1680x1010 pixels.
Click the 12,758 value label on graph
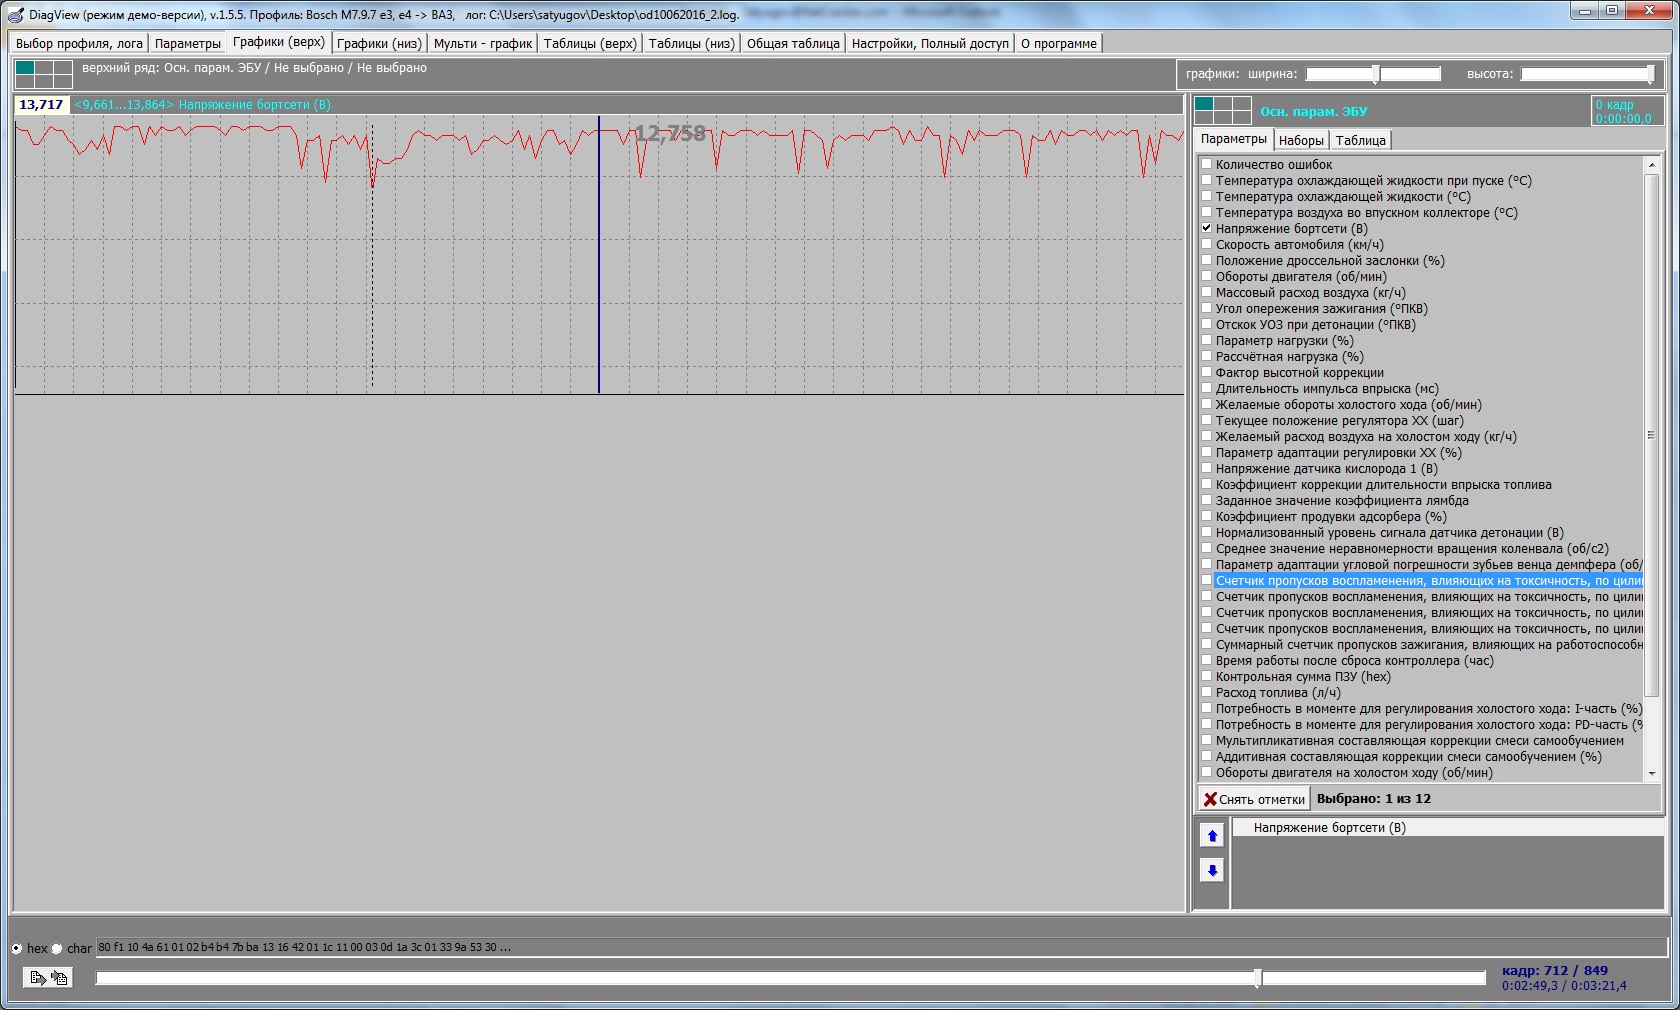(670, 133)
